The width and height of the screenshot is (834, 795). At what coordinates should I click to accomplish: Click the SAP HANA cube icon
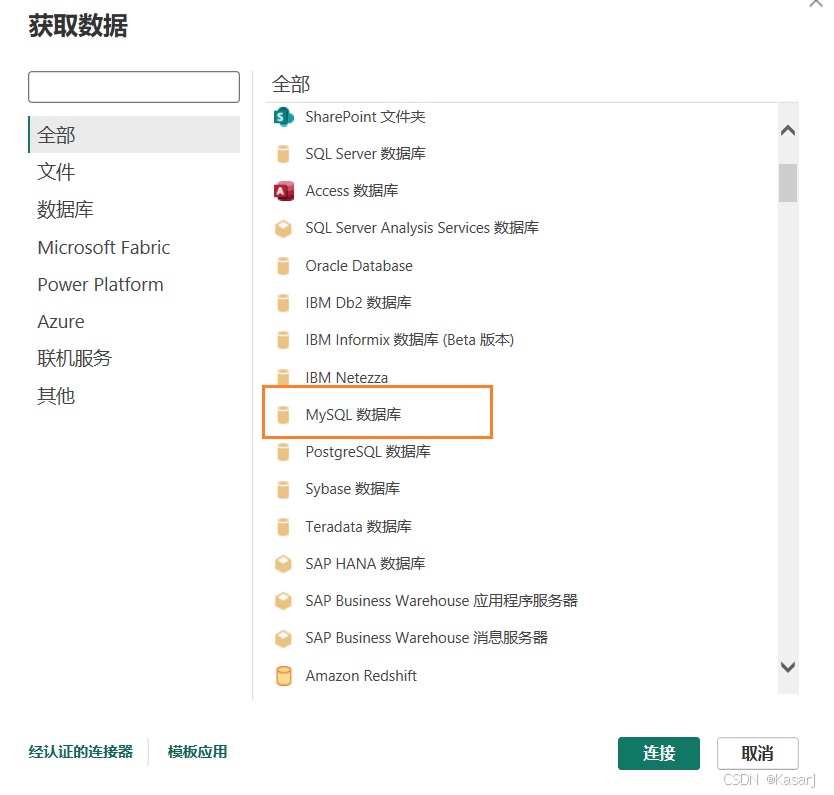[x=283, y=564]
